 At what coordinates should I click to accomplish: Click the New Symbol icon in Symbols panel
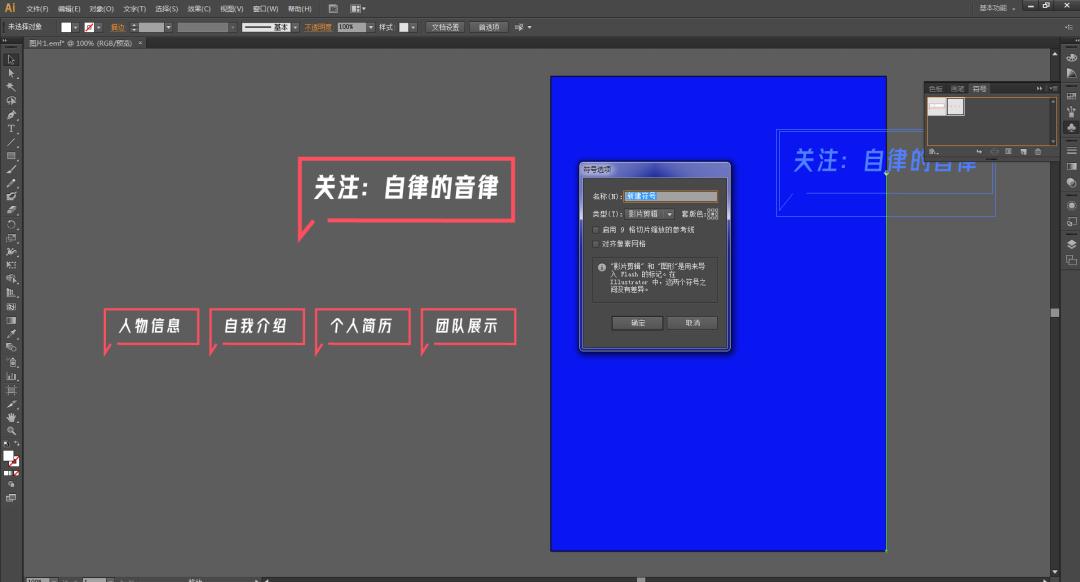pos(1024,151)
